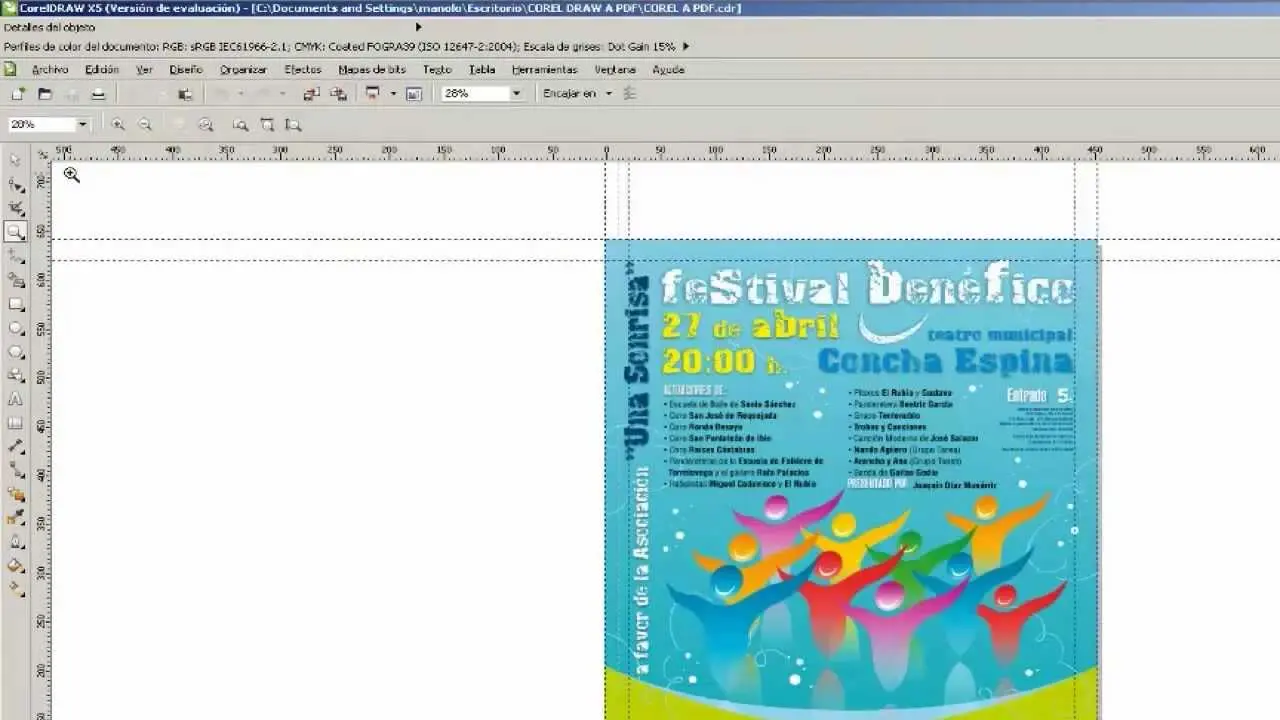Open the Herramientas menu
This screenshot has width=1280, height=720.
[x=544, y=70]
